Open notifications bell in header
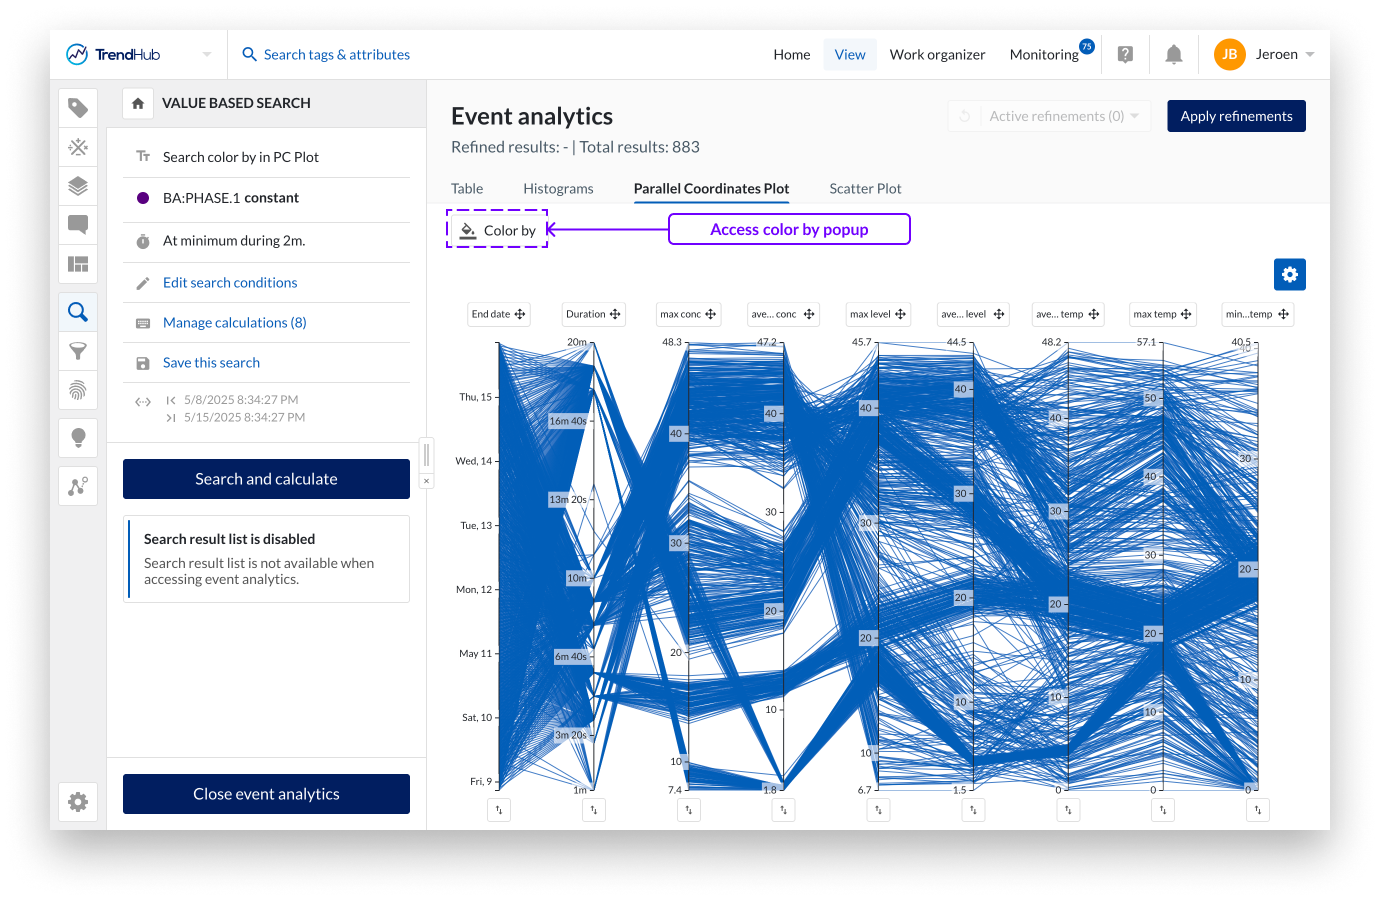1380x900 pixels. pyautogui.click(x=1173, y=55)
